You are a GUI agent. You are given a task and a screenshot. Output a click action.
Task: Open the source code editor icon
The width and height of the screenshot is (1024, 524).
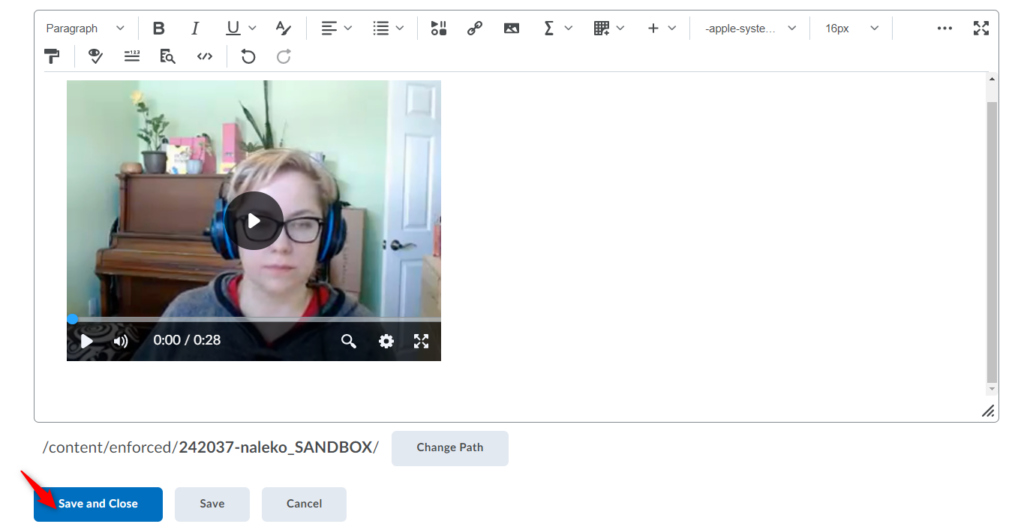tap(204, 57)
